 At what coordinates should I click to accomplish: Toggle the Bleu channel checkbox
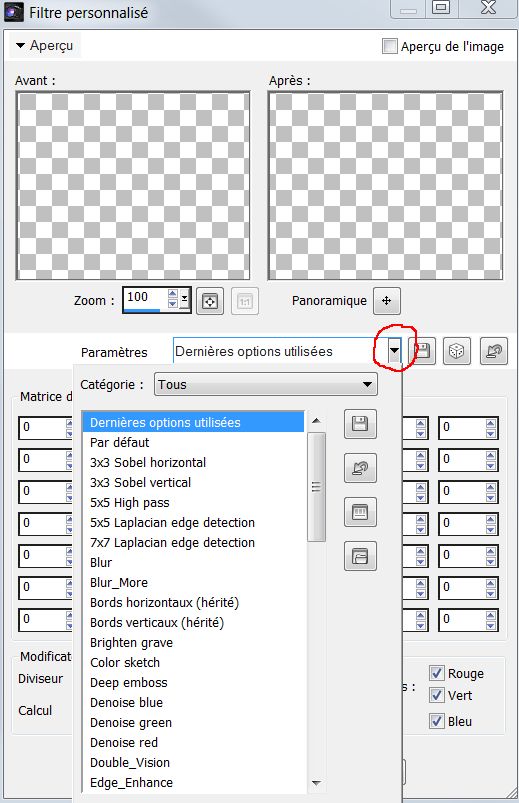[437, 721]
